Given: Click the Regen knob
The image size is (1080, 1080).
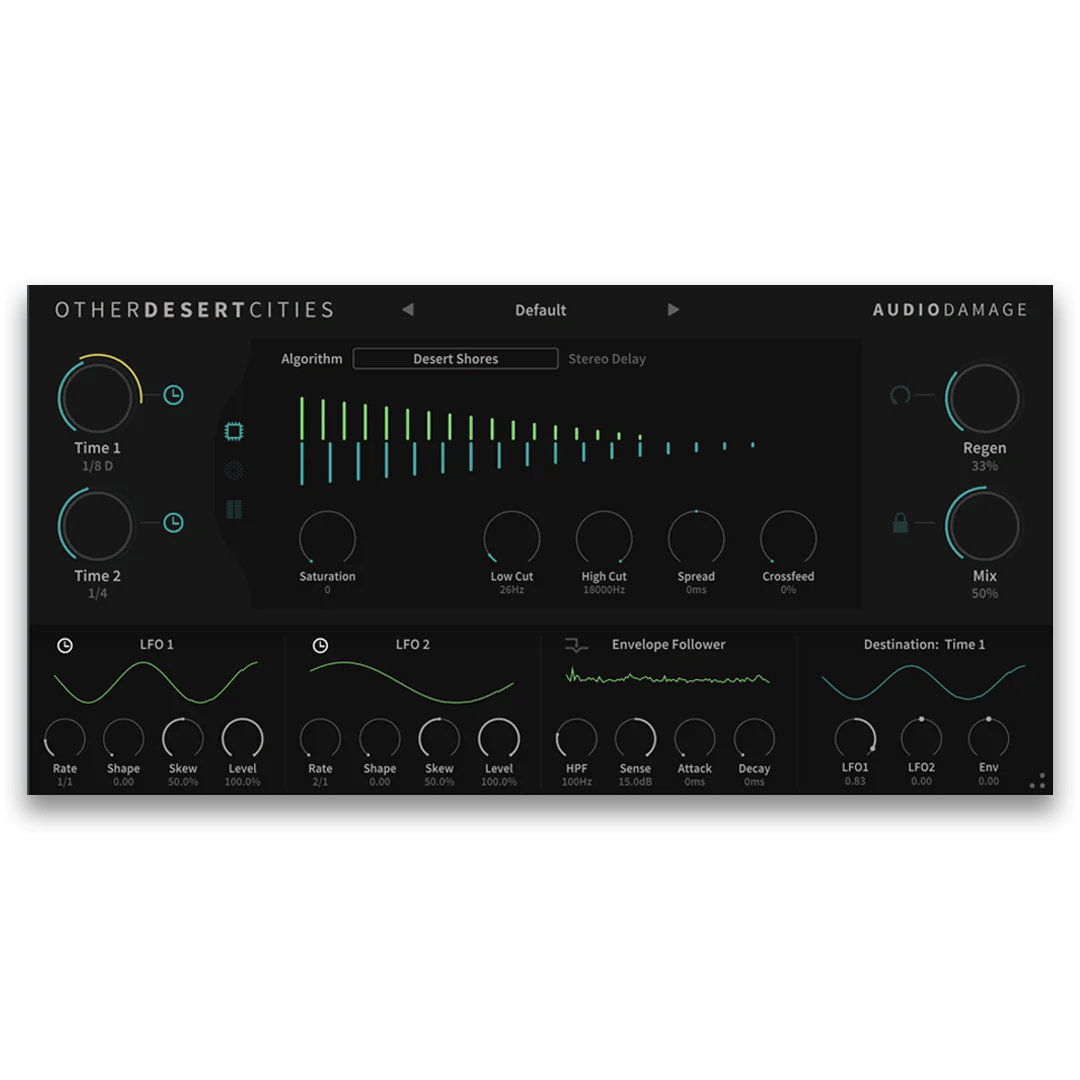Looking at the screenshot, I should (984, 397).
